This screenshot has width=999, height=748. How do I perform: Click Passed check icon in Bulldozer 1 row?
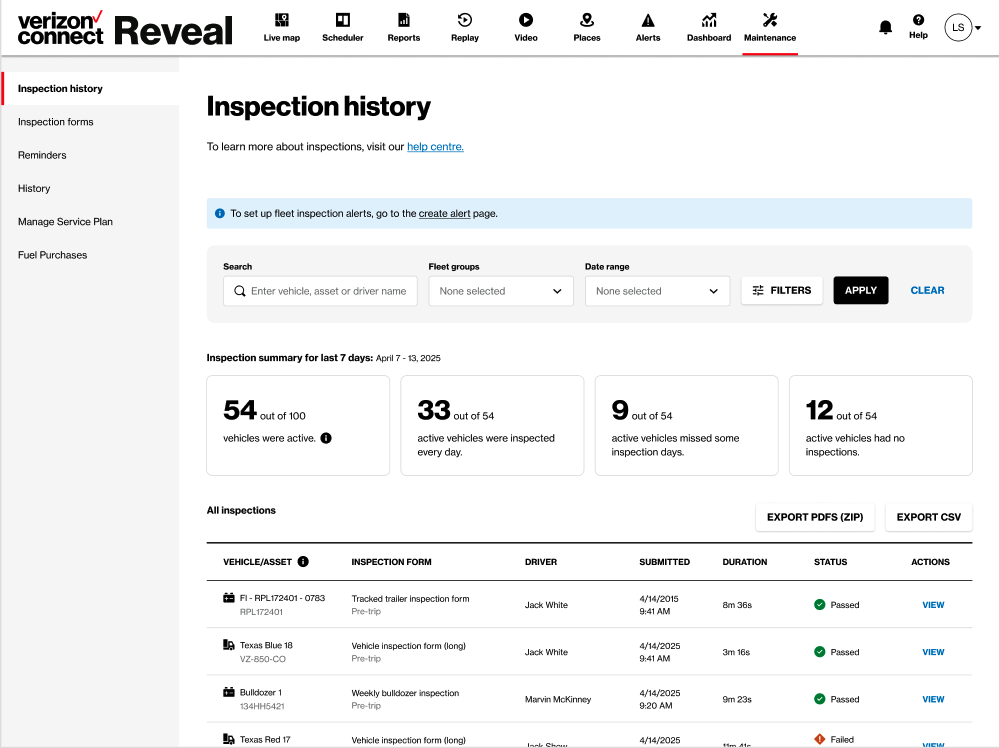pyautogui.click(x=820, y=699)
